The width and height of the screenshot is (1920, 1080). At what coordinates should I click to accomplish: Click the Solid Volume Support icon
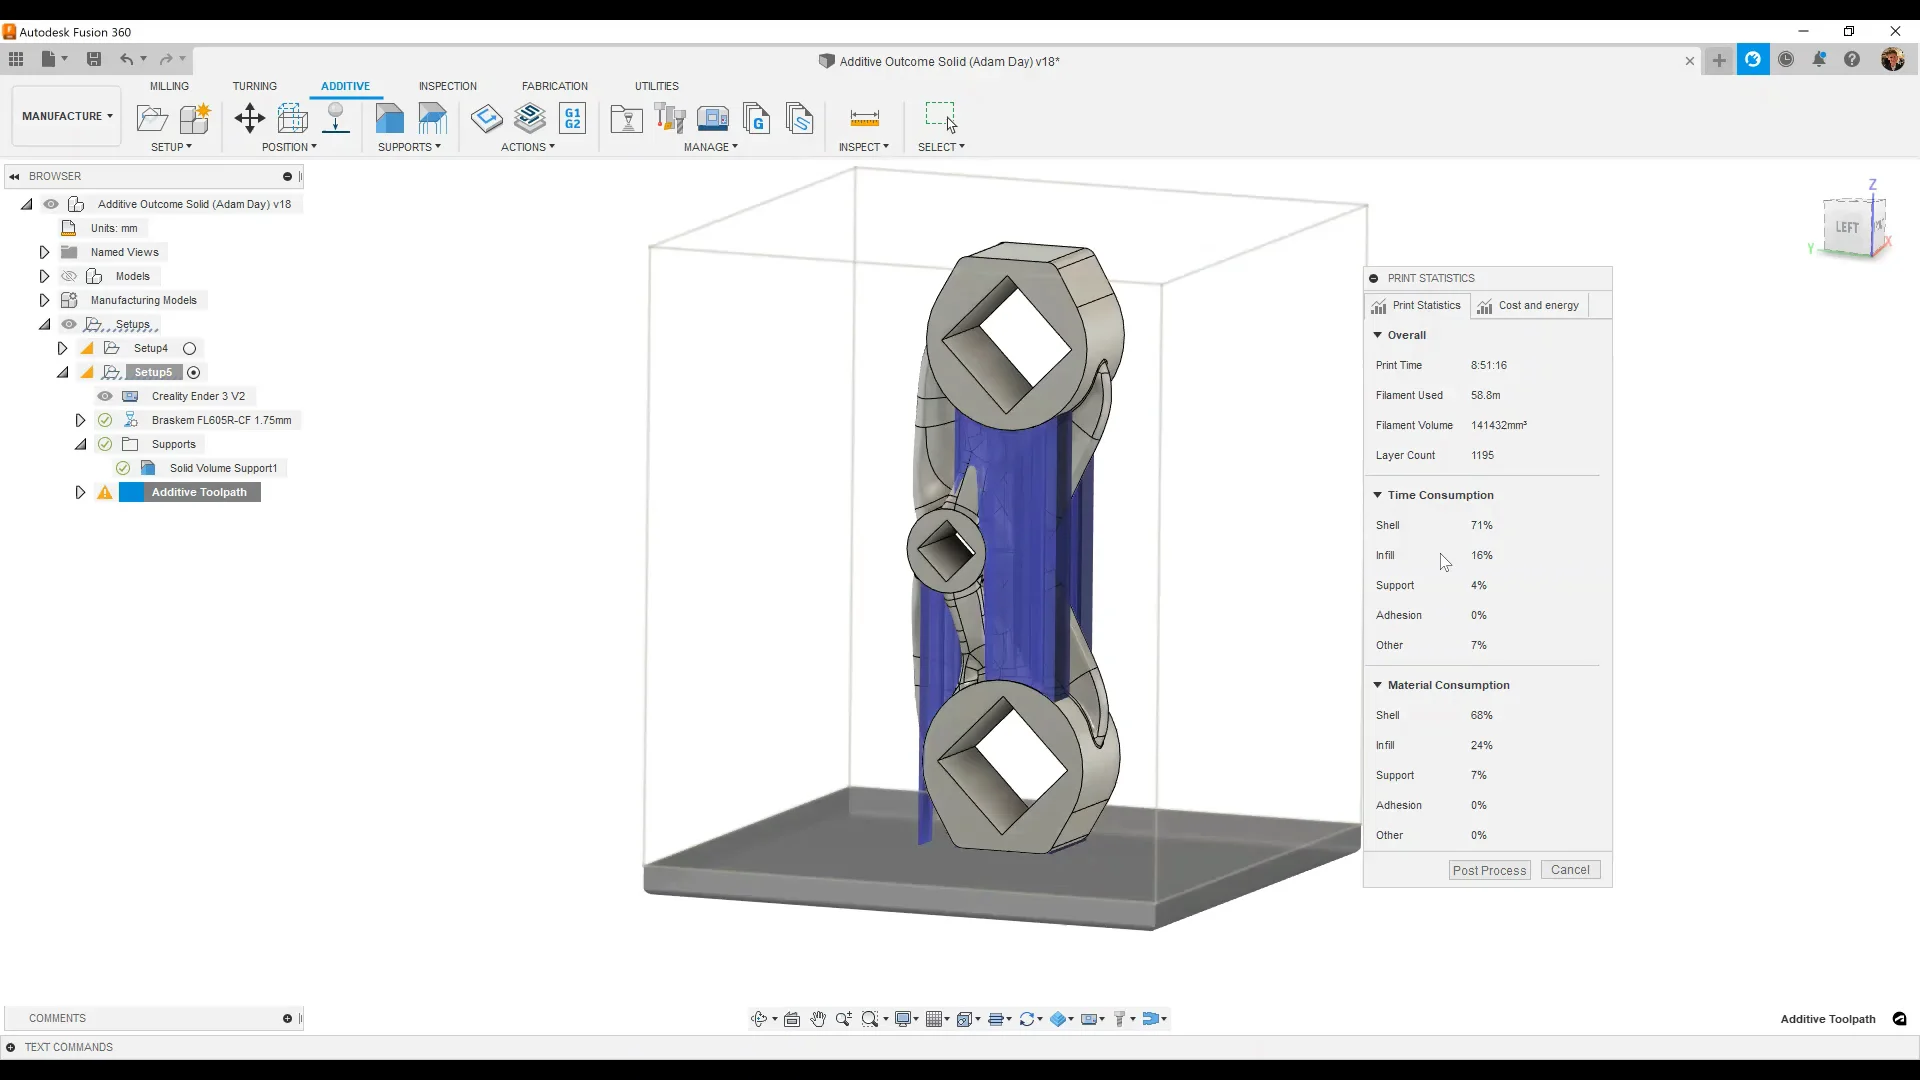click(x=389, y=118)
